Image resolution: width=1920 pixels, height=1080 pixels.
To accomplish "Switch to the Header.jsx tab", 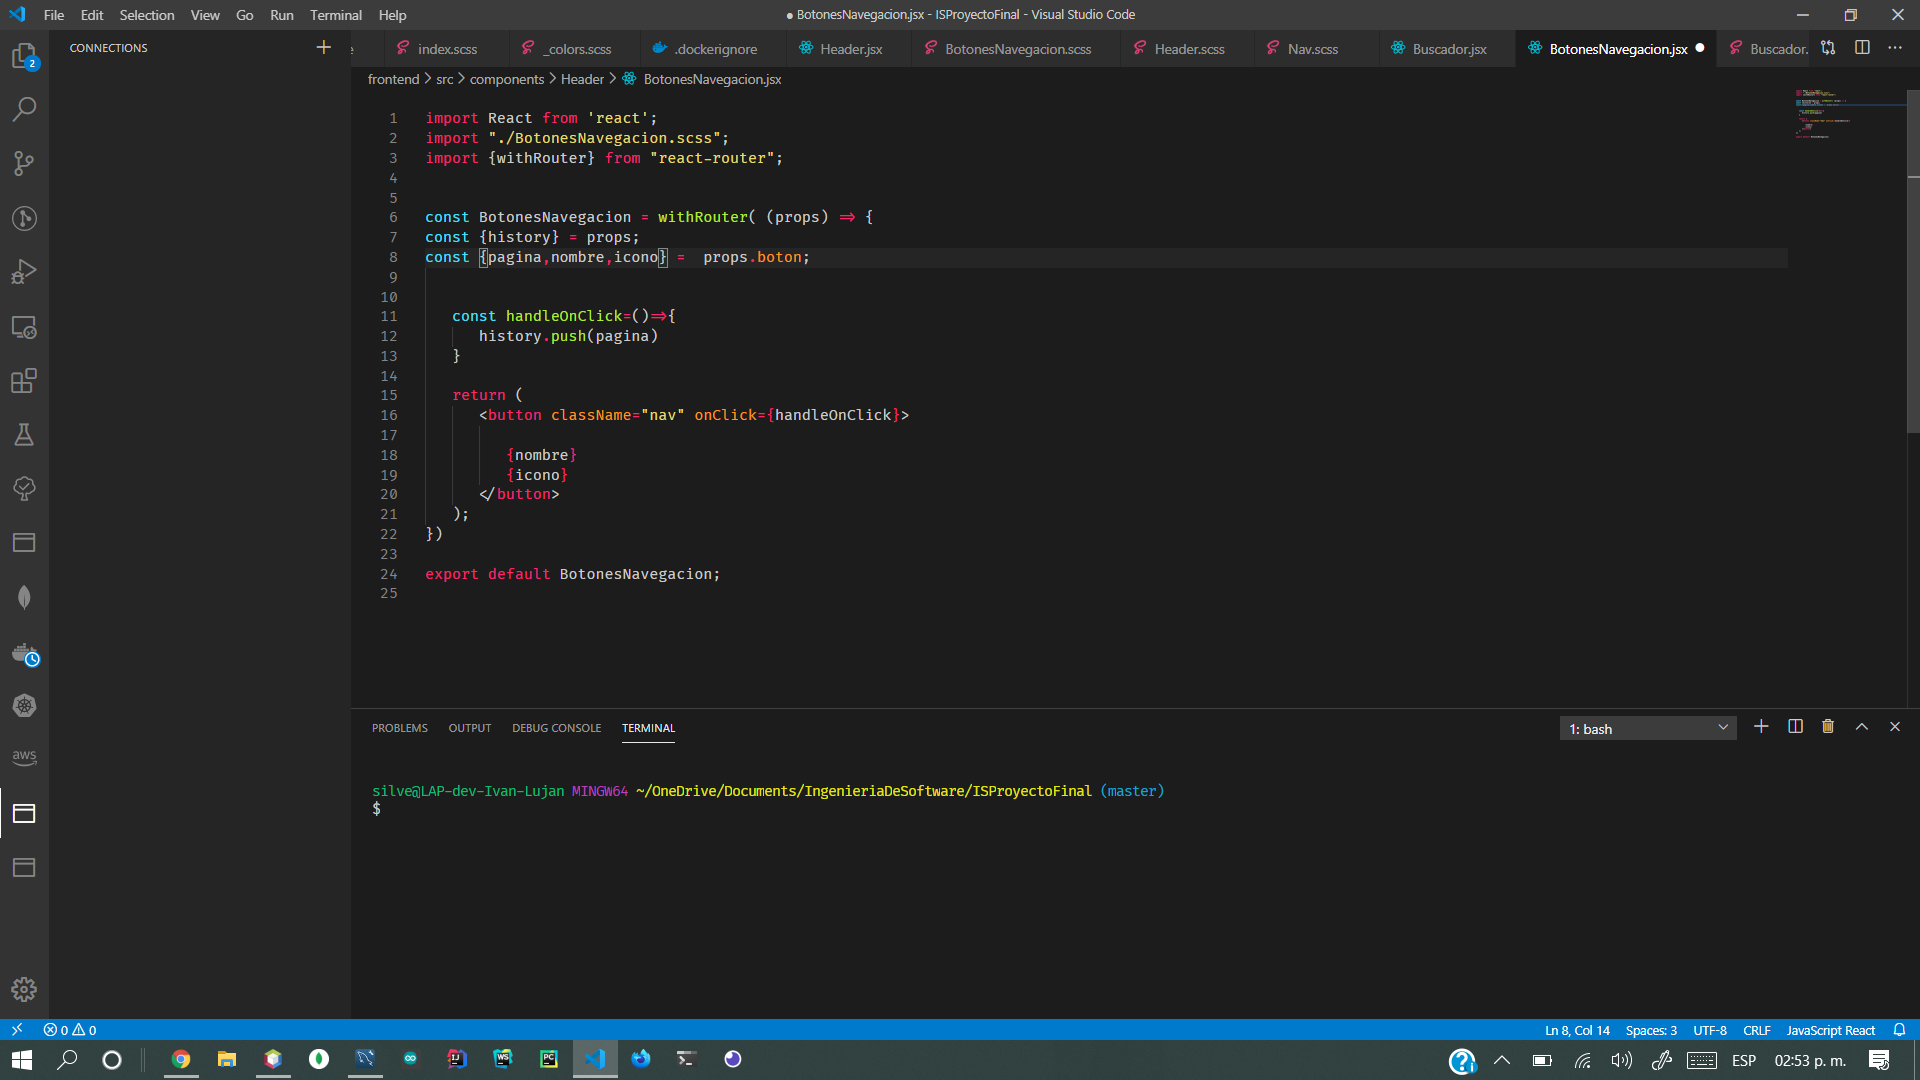I will pos(849,48).
